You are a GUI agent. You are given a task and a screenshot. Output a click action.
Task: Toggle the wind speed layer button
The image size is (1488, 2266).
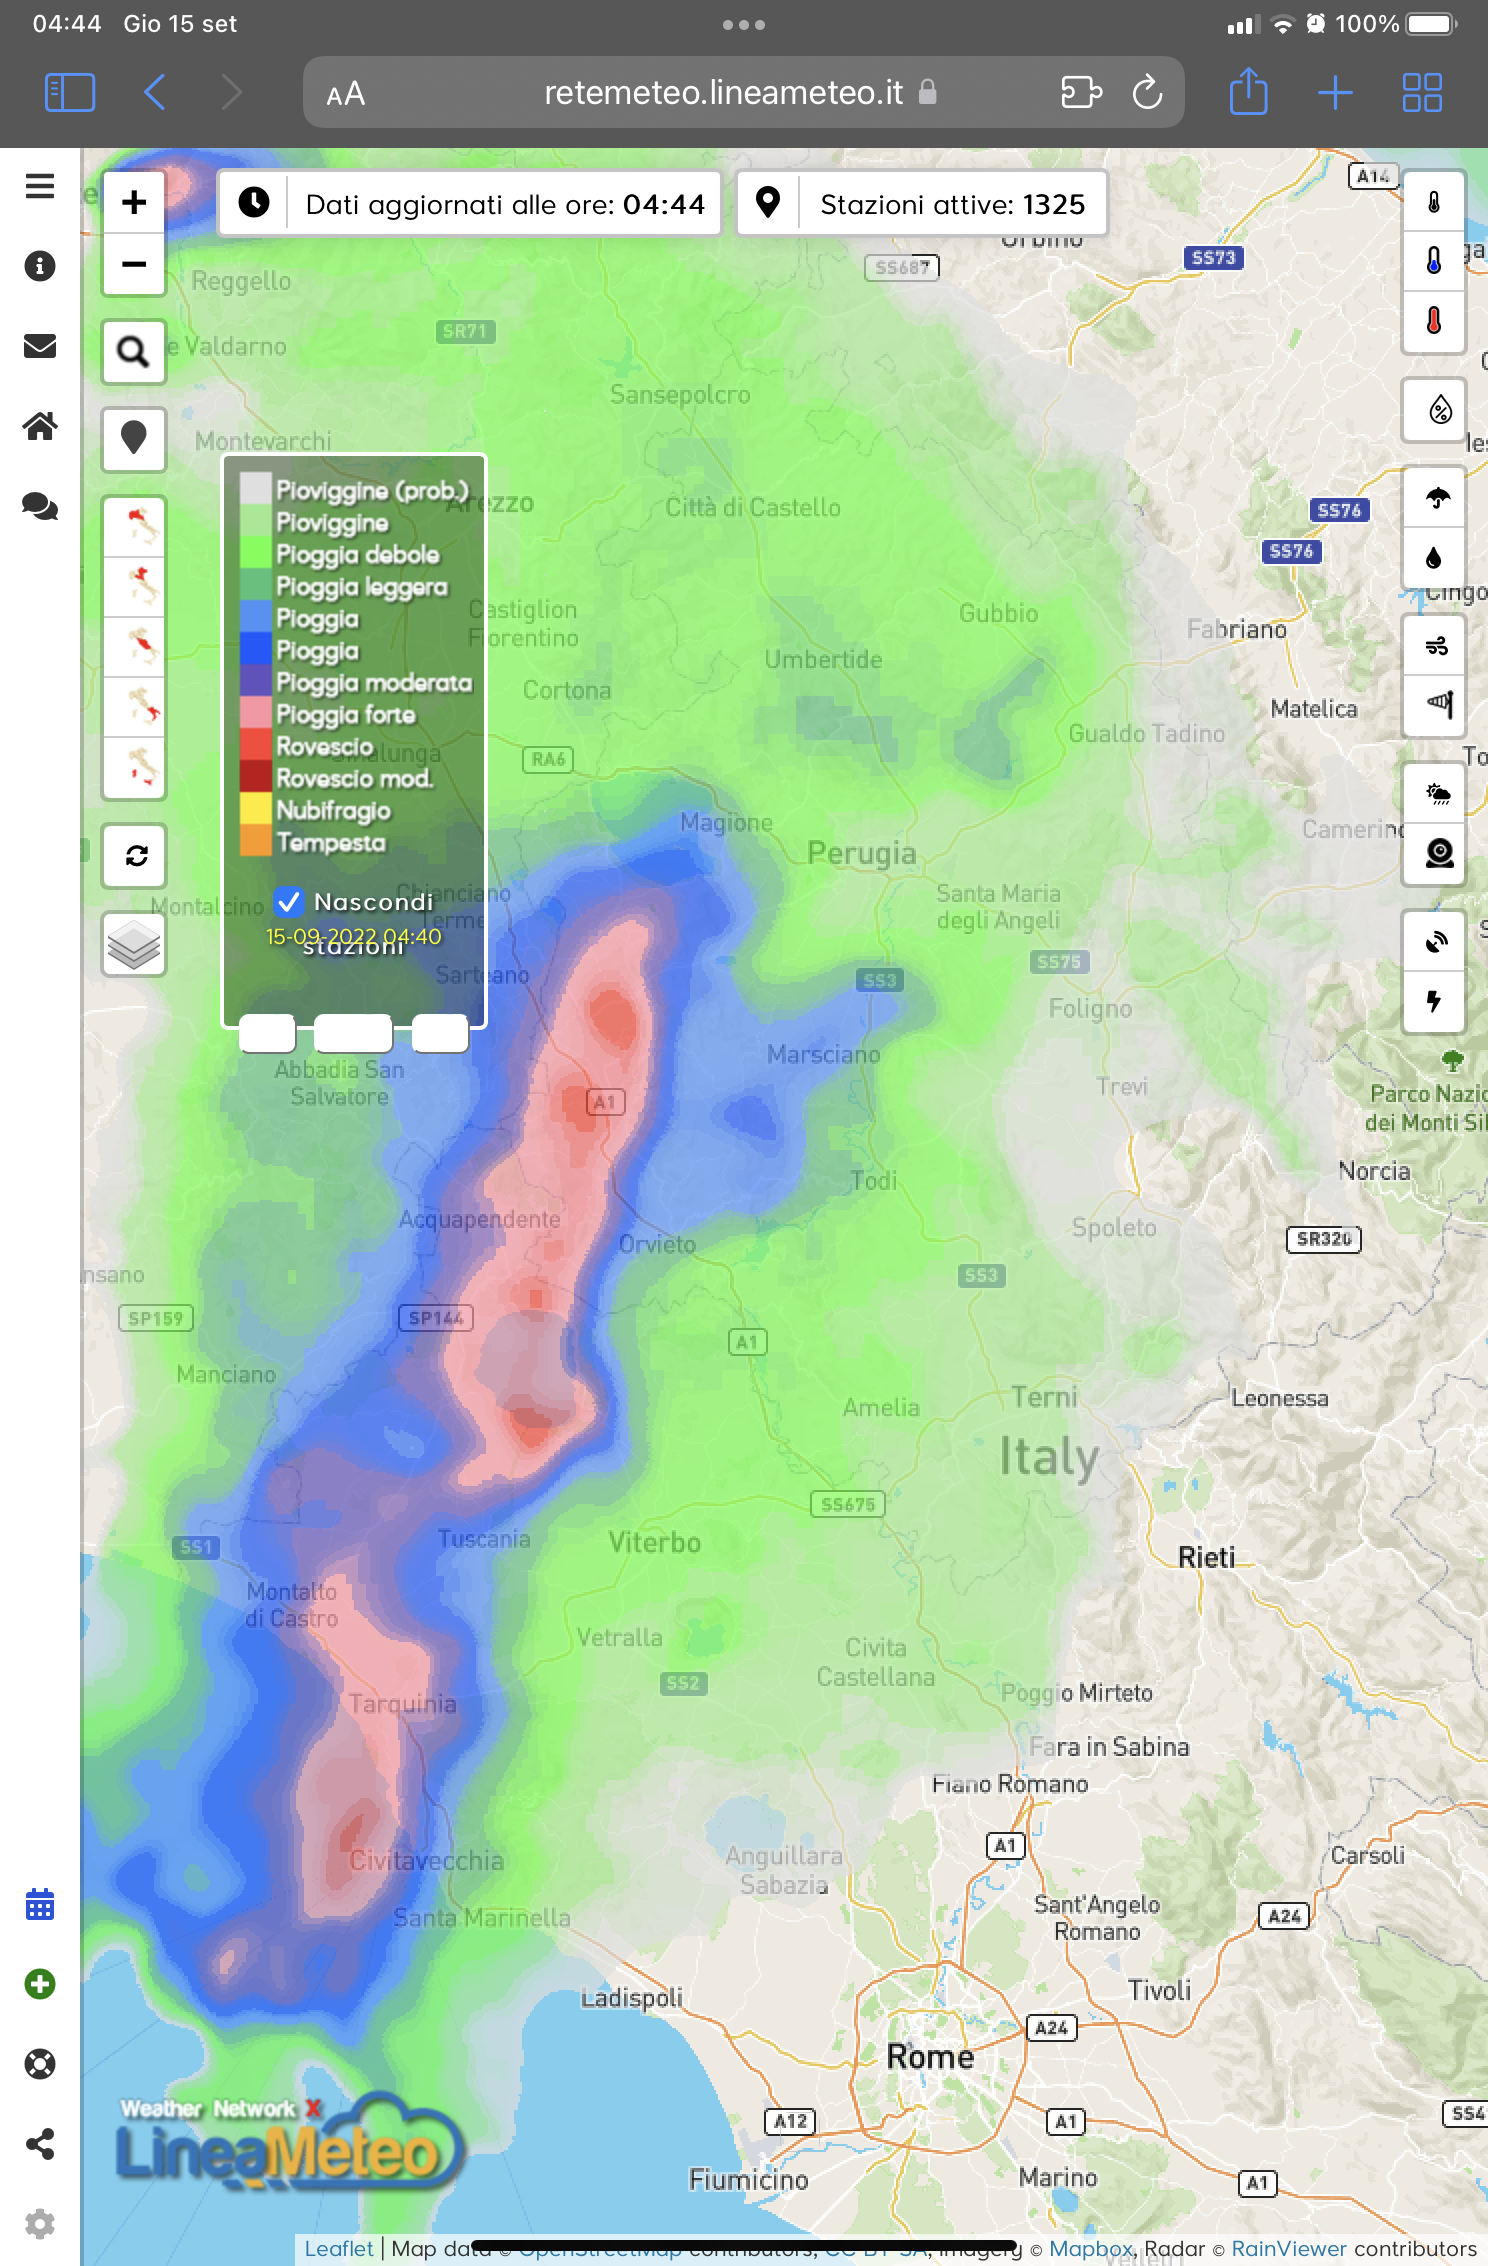point(1436,646)
